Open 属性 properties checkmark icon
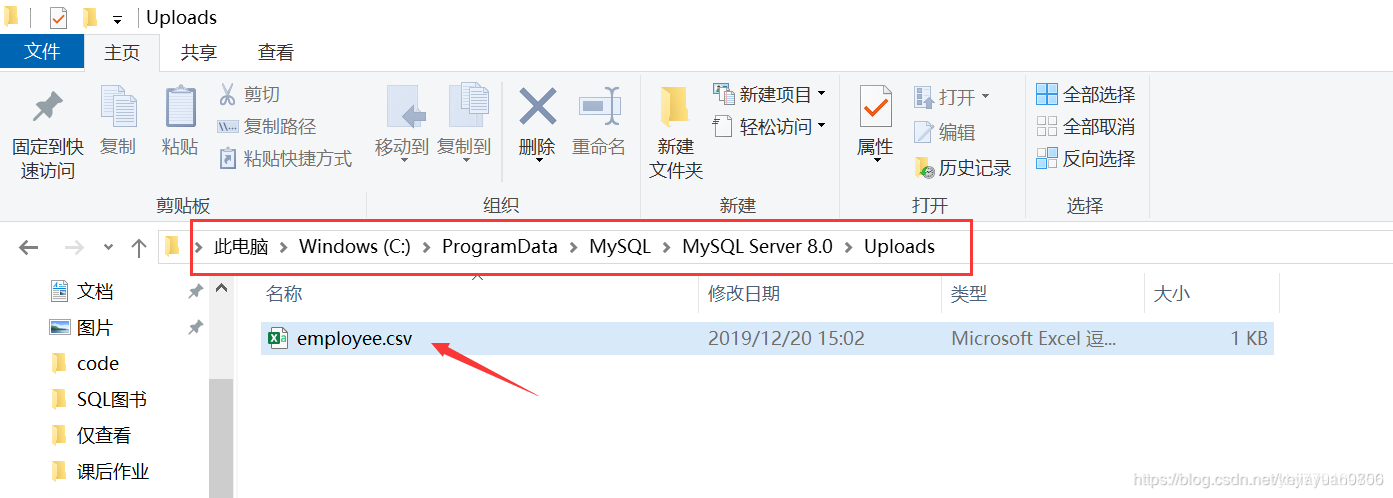Screen dimensions: 1393x498 tap(875, 107)
